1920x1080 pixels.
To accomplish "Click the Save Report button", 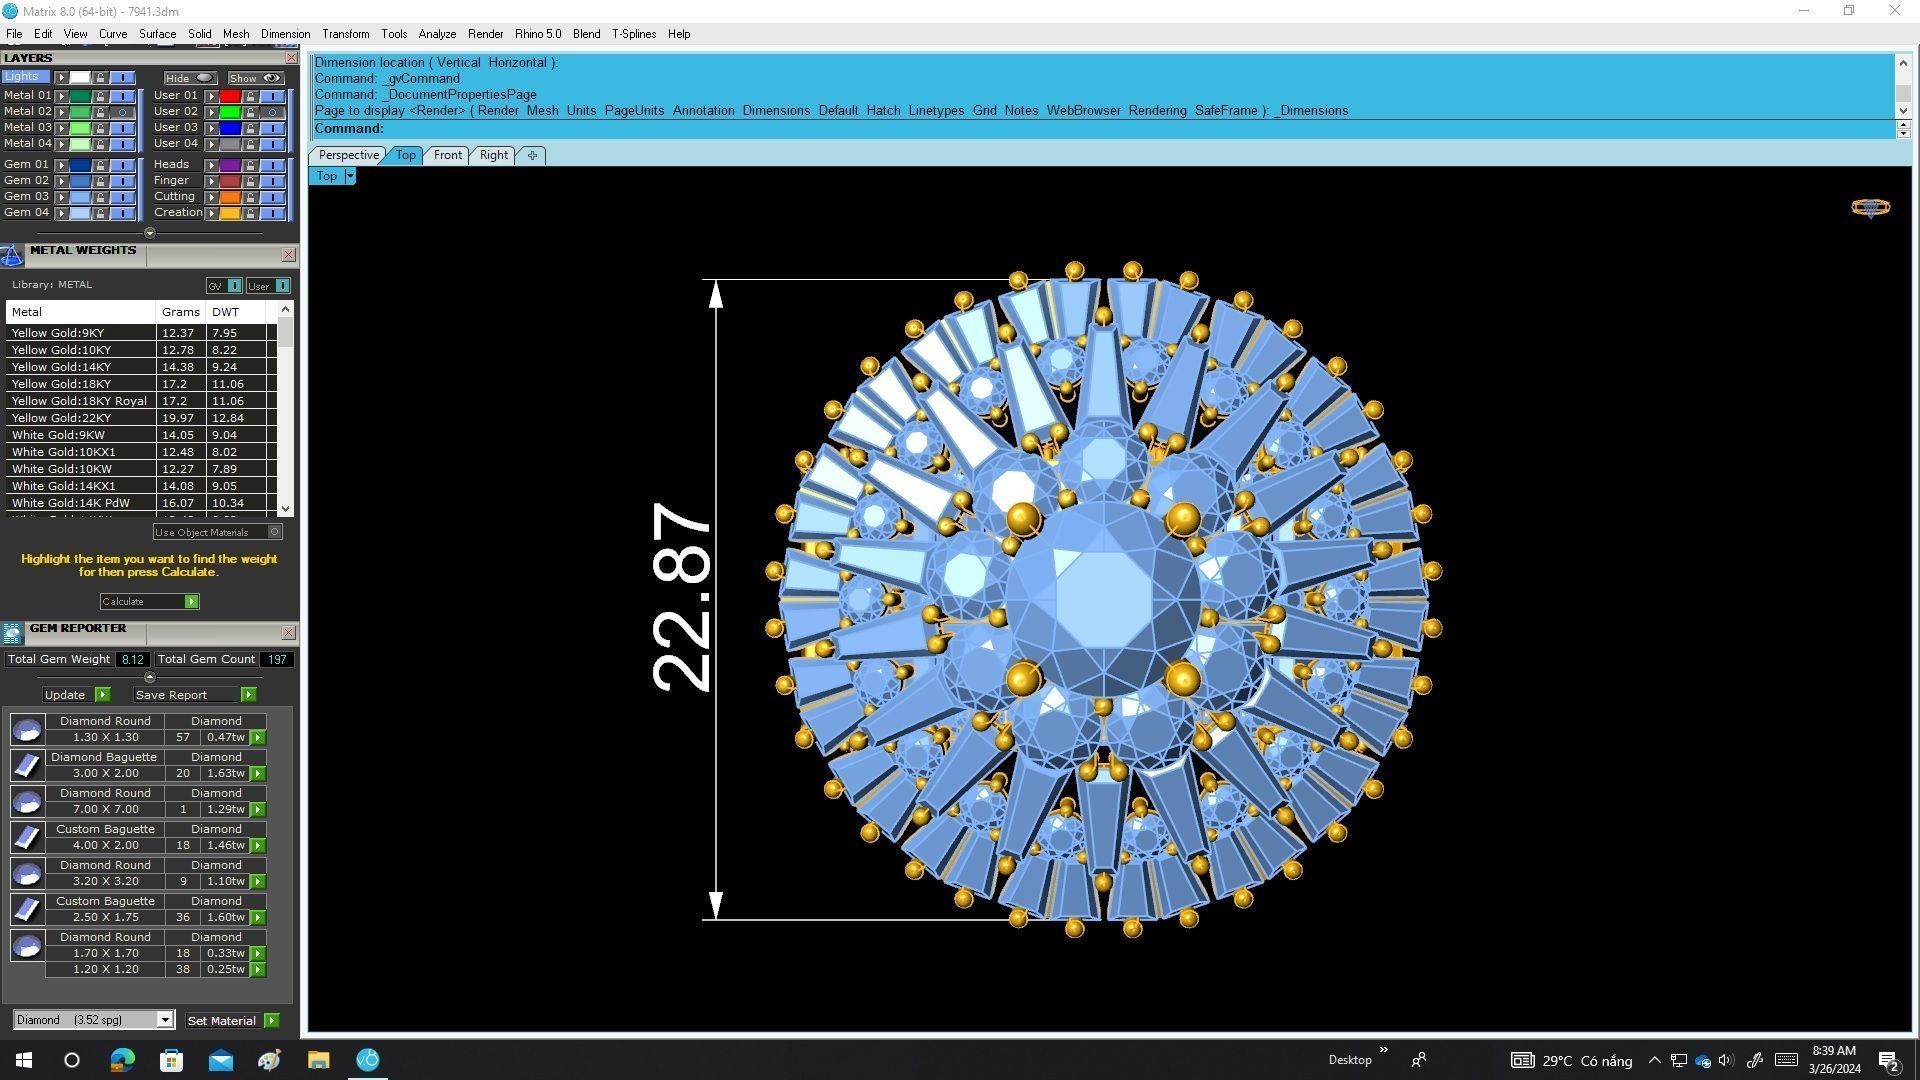I will point(171,695).
